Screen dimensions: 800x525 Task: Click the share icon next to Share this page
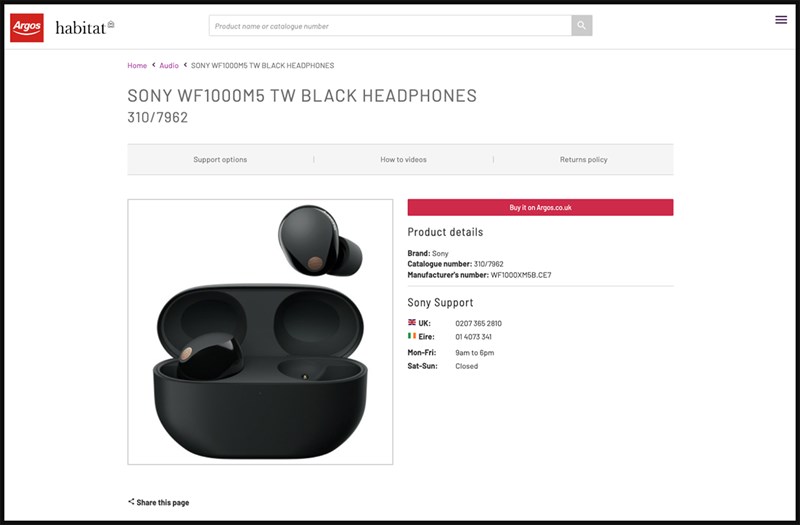pyautogui.click(x=131, y=502)
